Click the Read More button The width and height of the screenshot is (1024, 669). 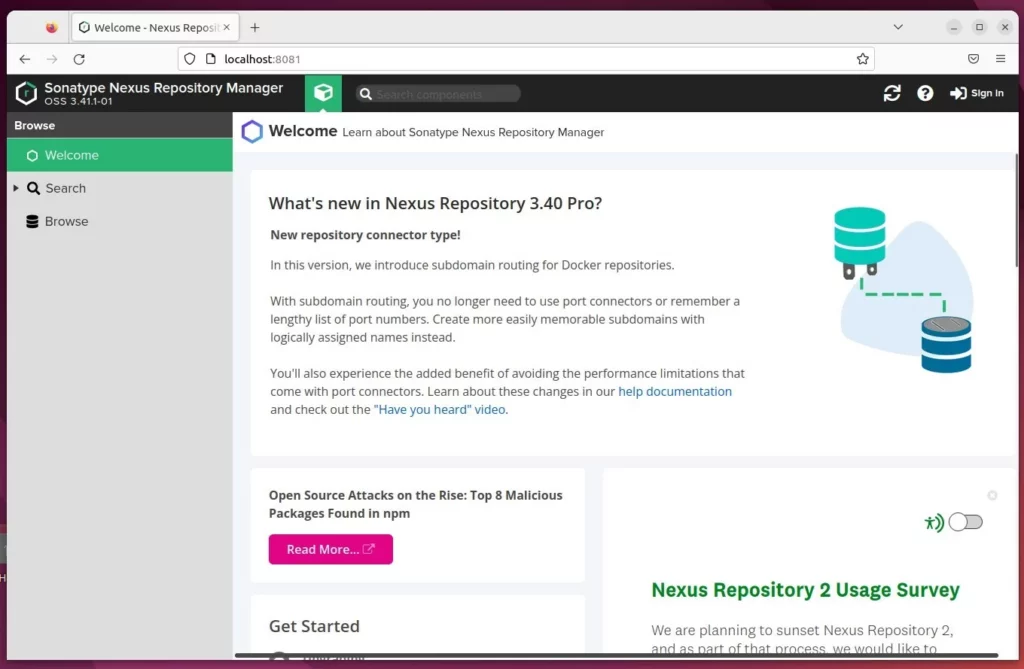click(x=330, y=549)
